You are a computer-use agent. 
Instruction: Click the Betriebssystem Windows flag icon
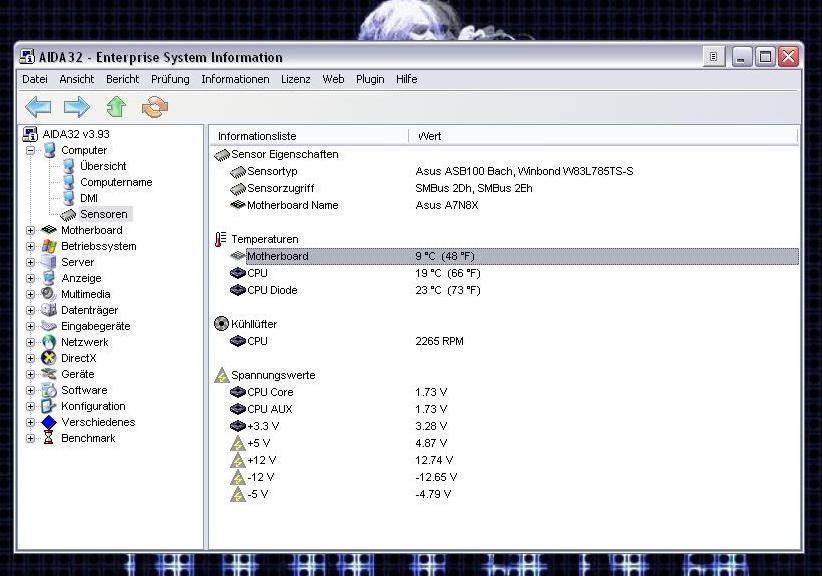(49, 246)
